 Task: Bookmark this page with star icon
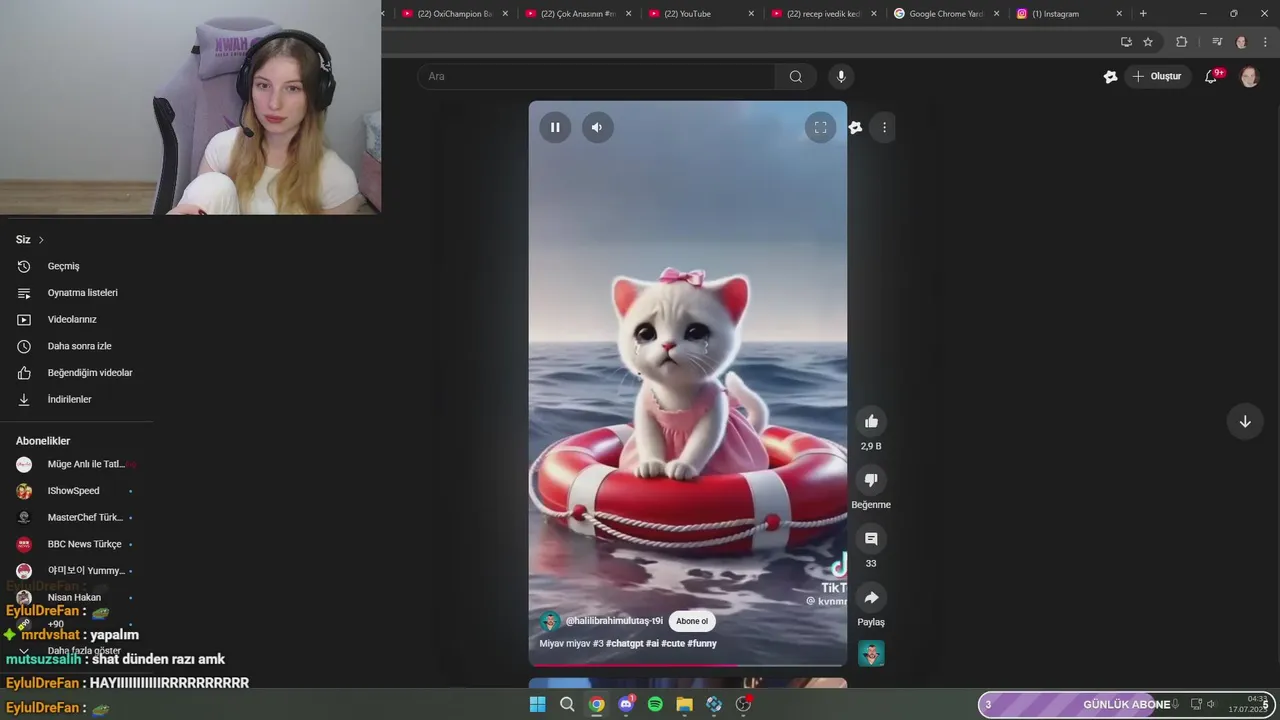(1148, 42)
